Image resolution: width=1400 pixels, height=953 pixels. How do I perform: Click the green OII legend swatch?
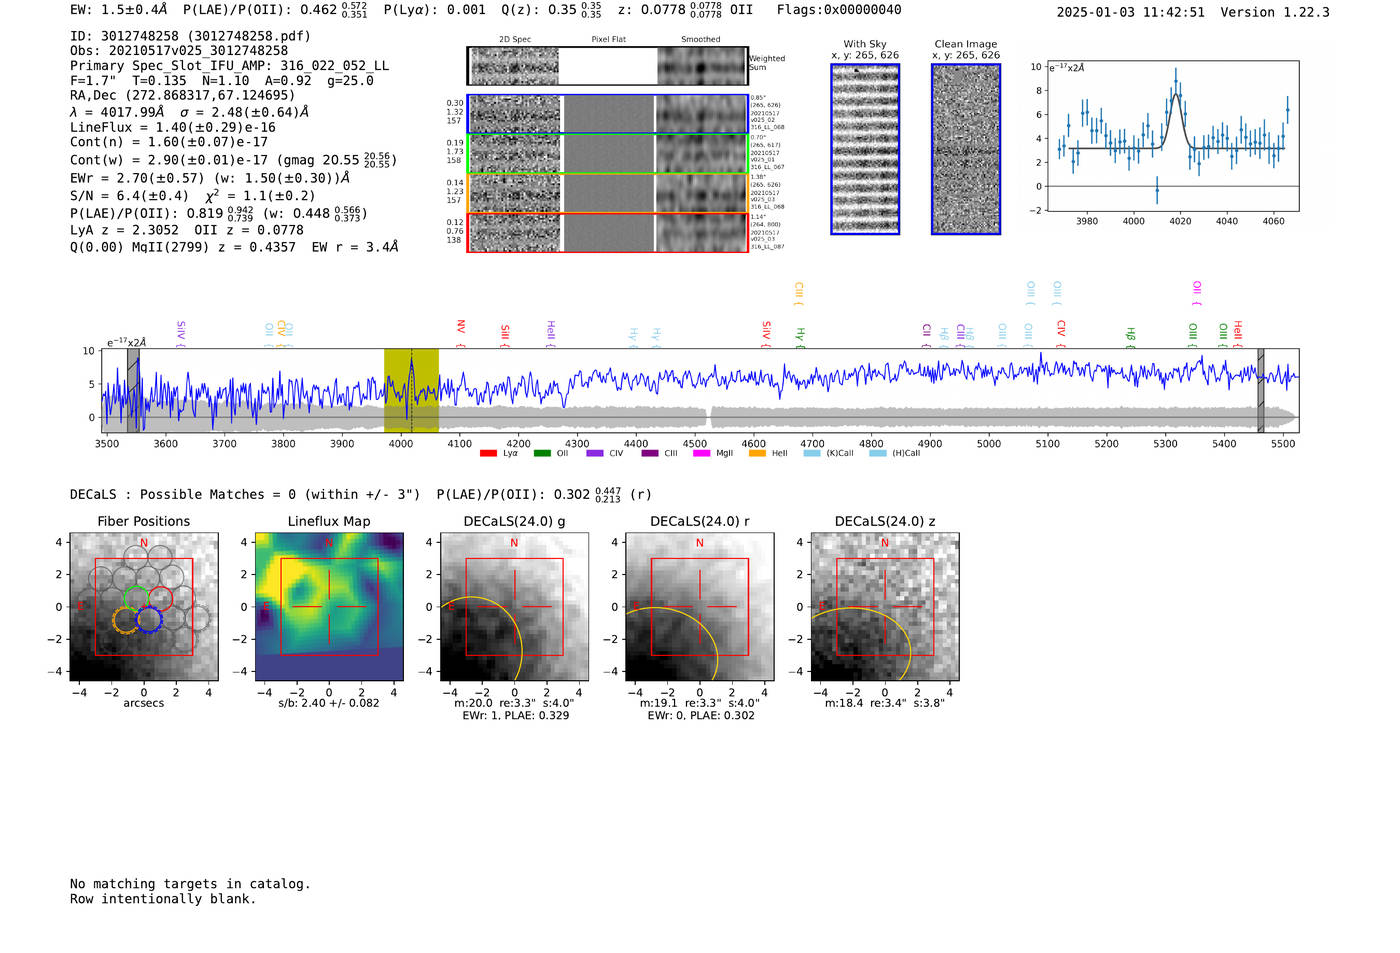(x=542, y=454)
